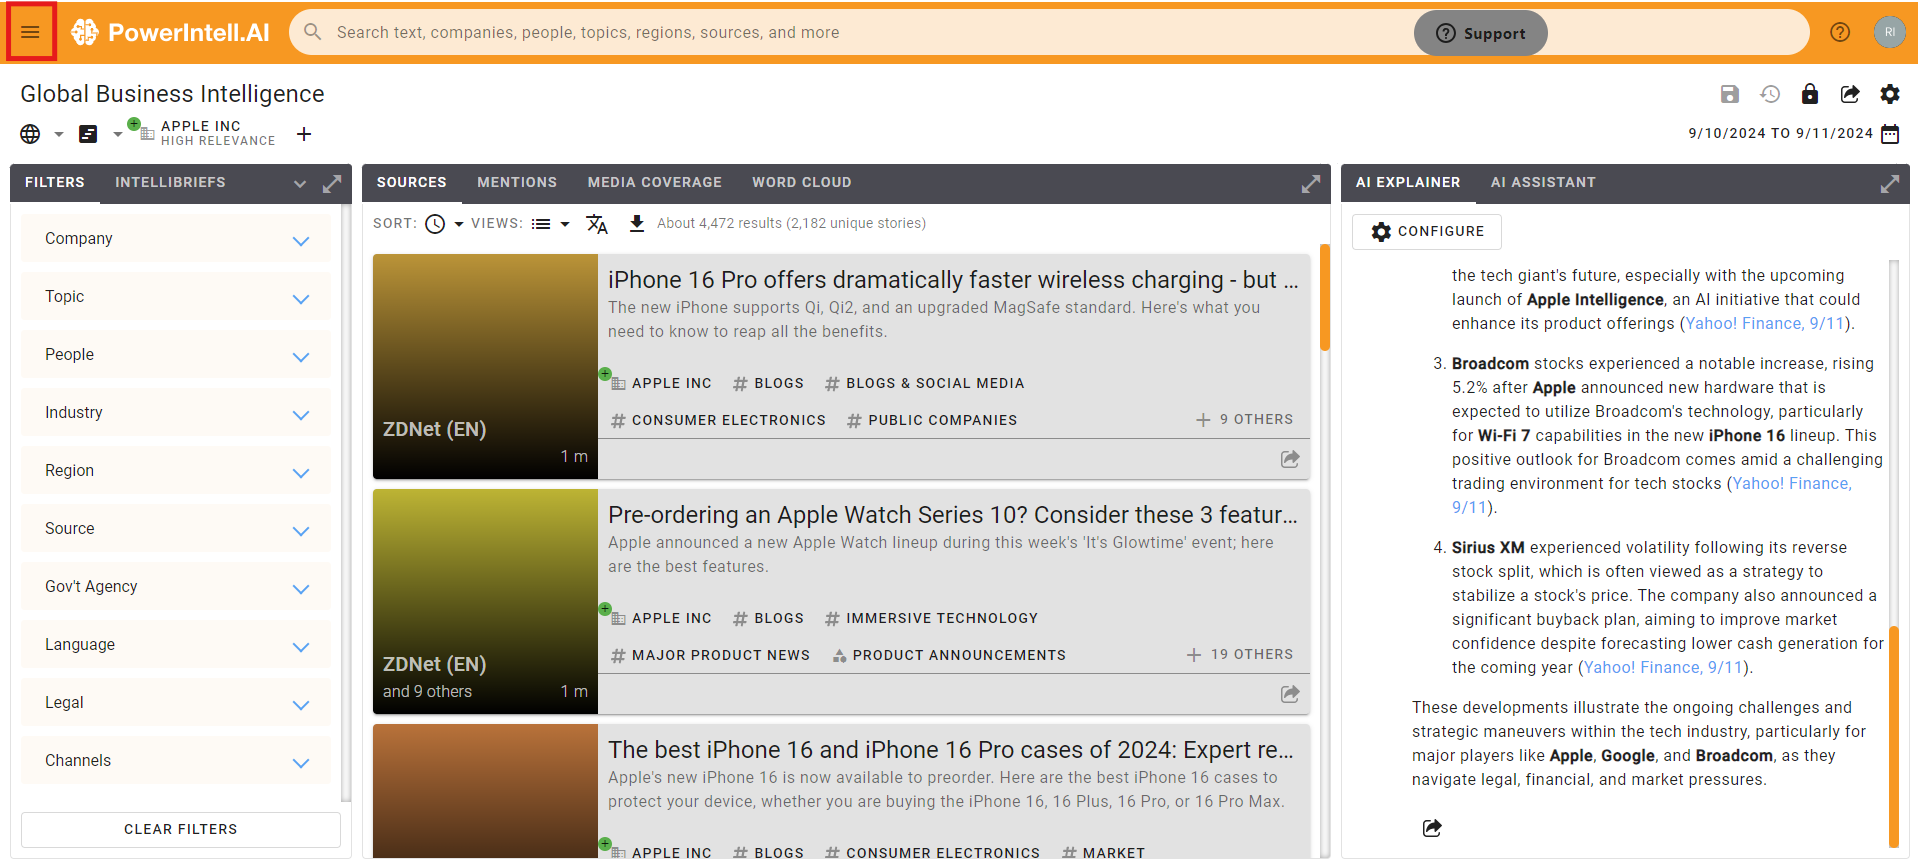The height and width of the screenshot is (859, 1918).
Task: Open the Apple Watch Series 10 headline
Action: click(953, 515)
